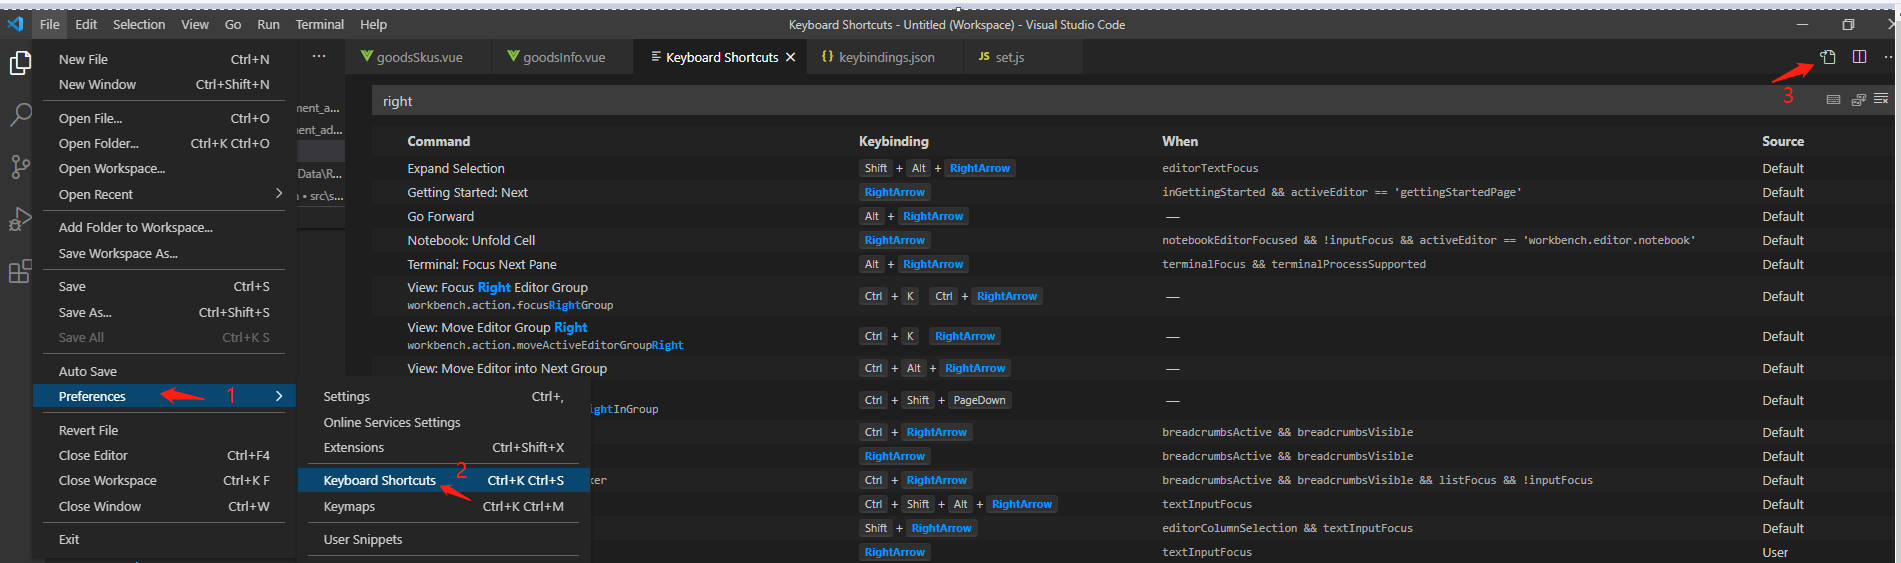Screen dimensions: 1901x563
Task: Expand Open Recent submenu arrow
Action: click(279, 194)
